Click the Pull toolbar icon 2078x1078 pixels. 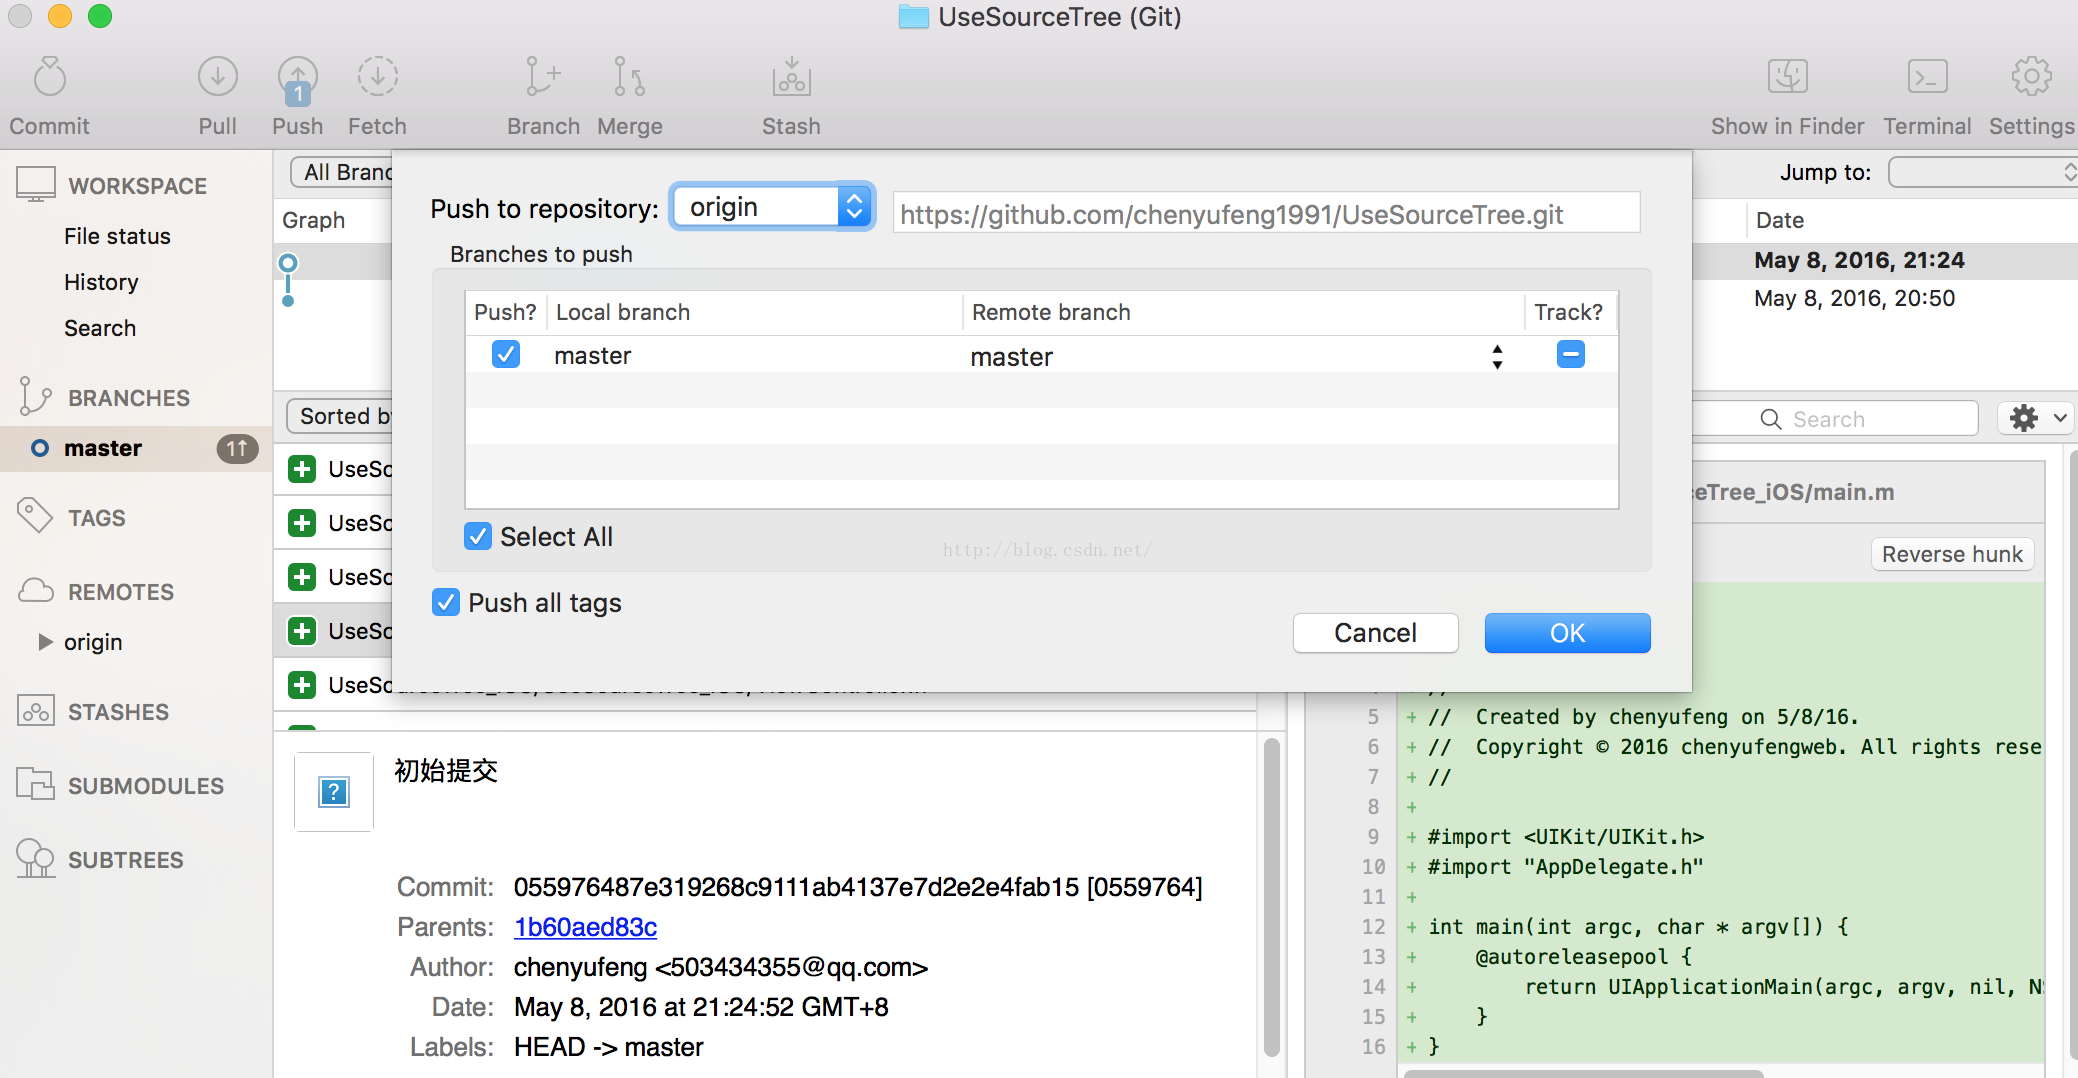click(217, 78)
